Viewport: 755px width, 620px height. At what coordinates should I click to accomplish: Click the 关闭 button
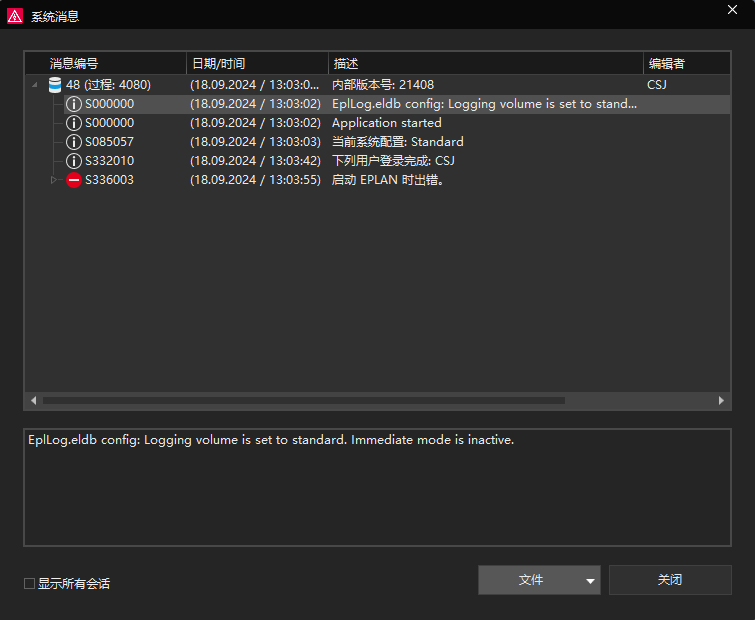click(x=670, y=580)
